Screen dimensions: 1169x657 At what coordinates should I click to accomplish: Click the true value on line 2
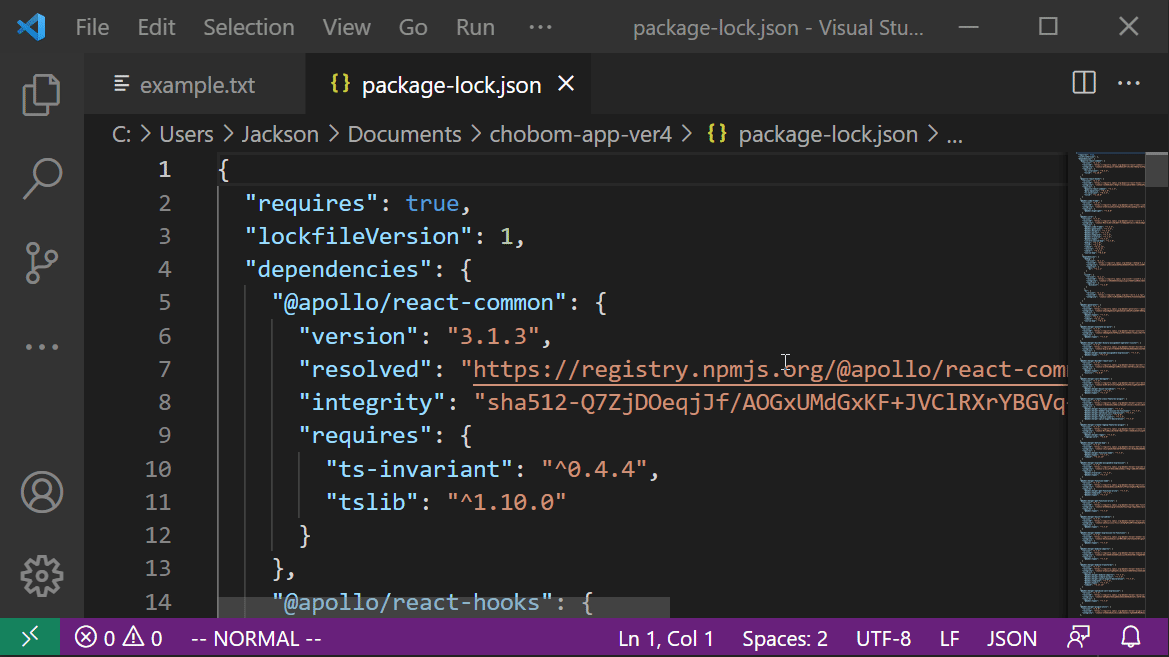pyautogui.click(x=432, y=203)
